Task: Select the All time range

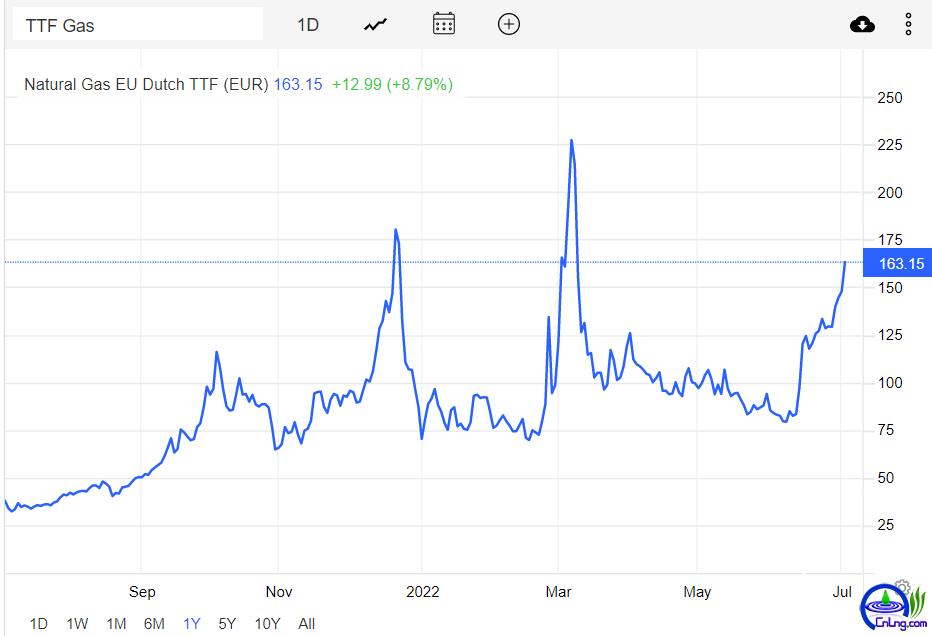Action: click(307, 624)
